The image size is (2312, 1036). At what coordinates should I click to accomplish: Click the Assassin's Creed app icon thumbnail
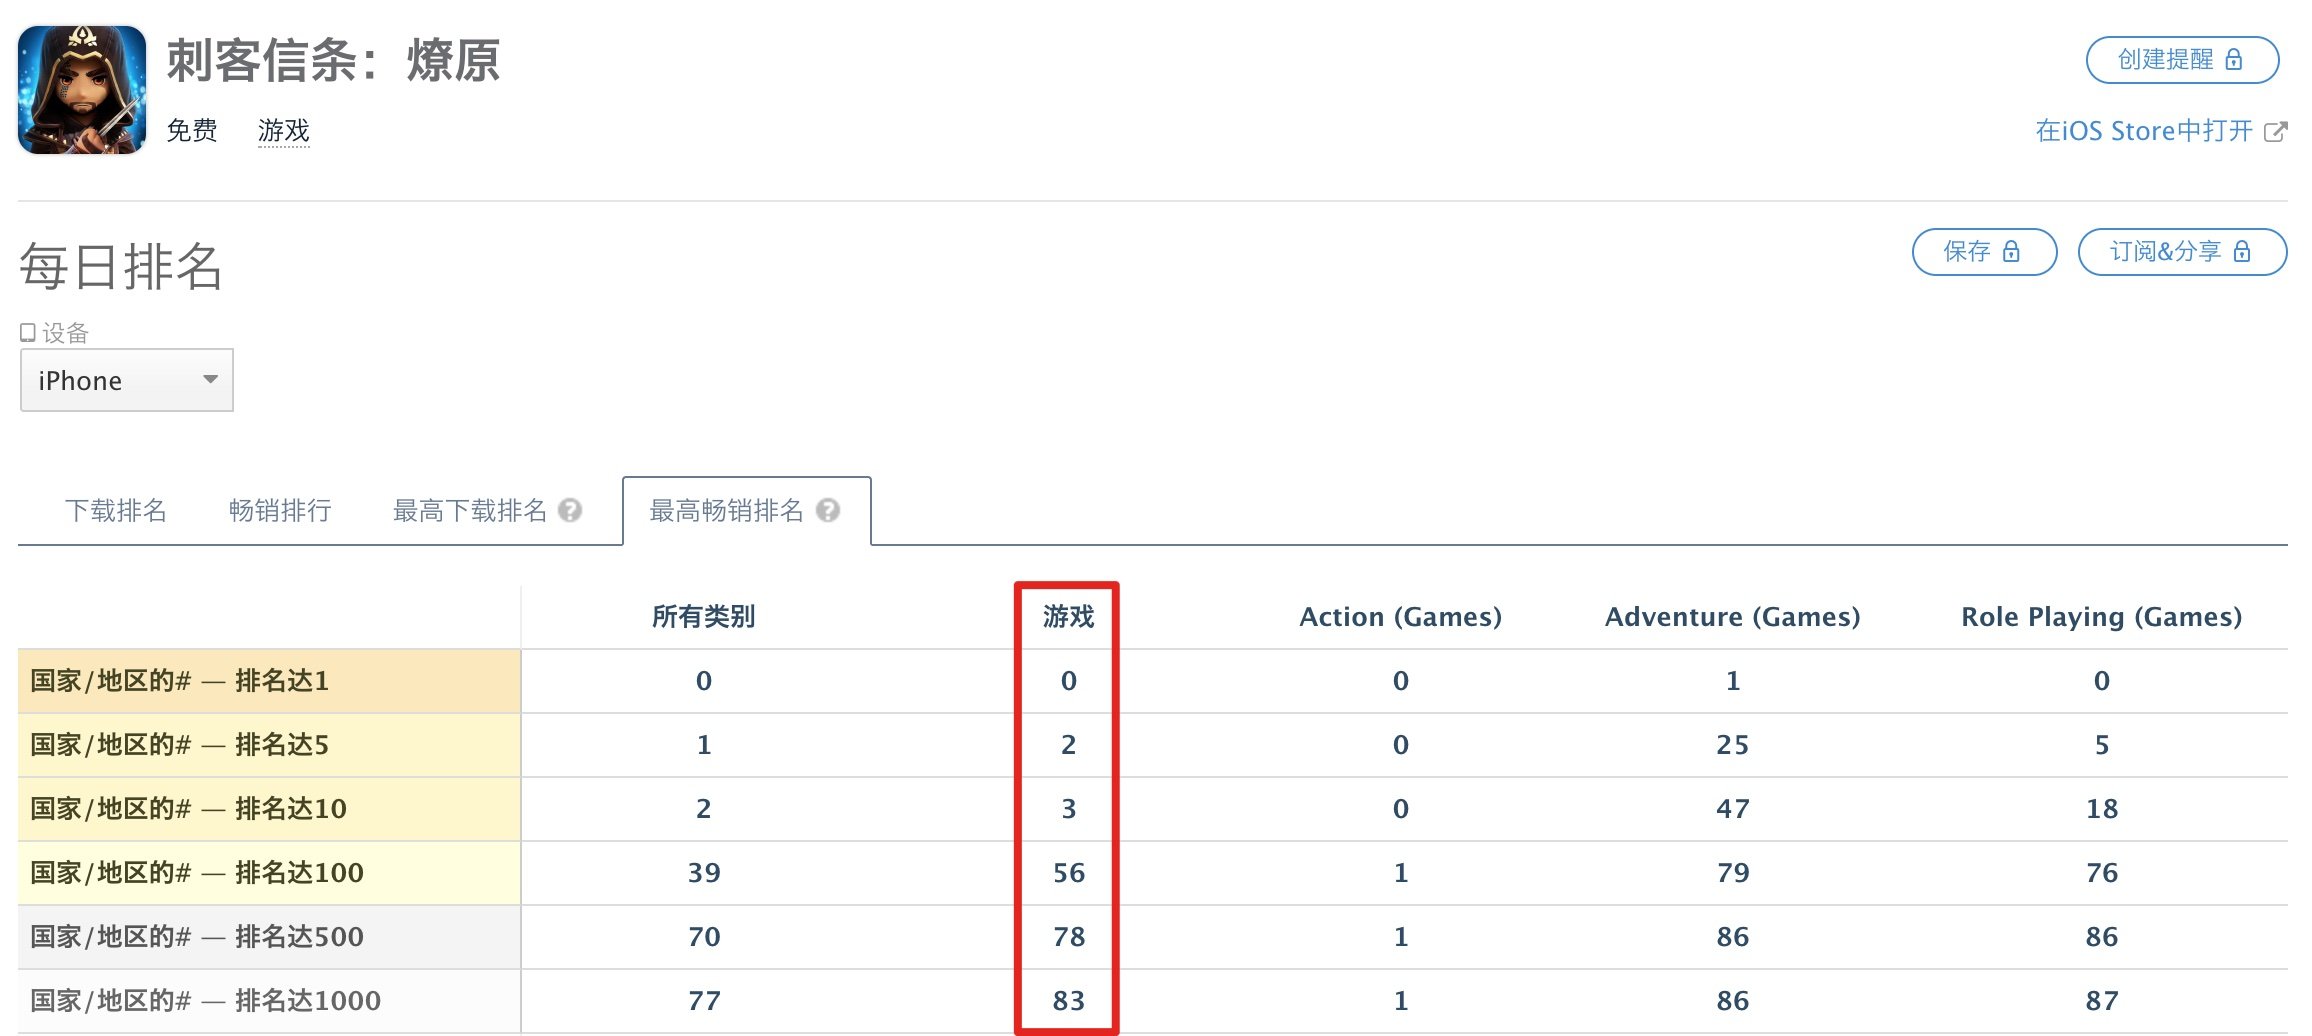(82, 90)
